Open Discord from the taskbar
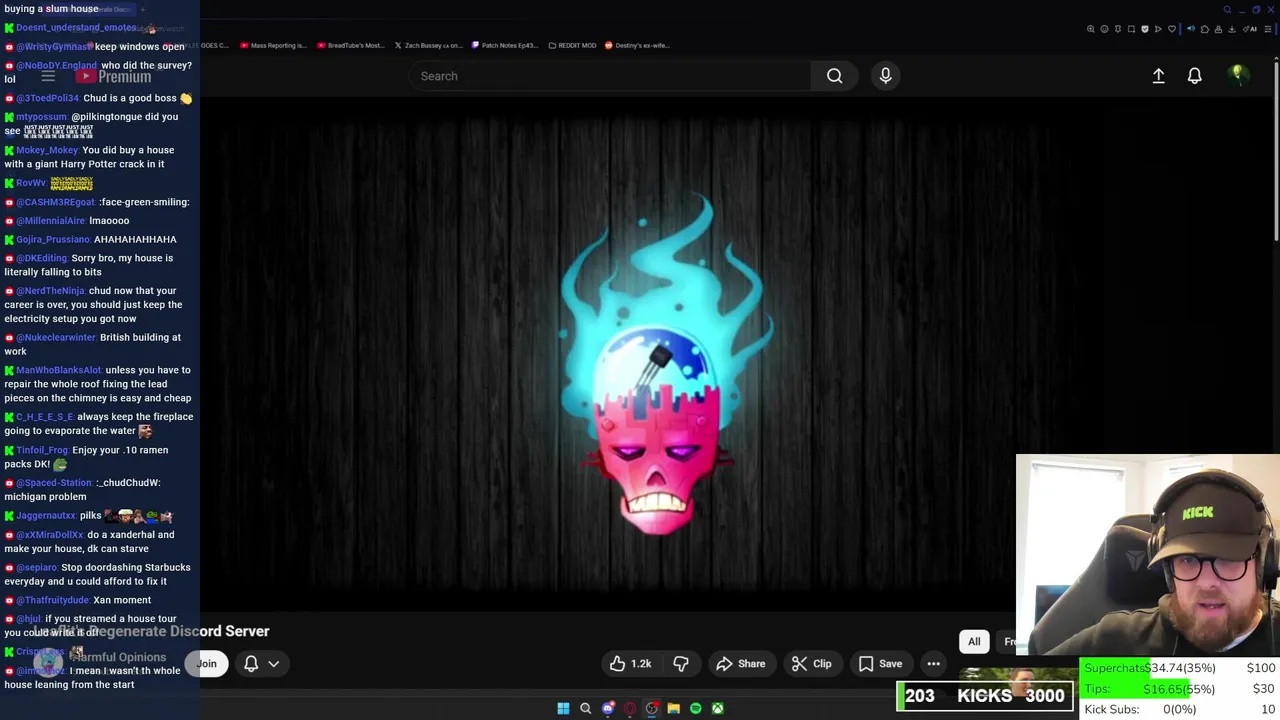 click(607, 708)
